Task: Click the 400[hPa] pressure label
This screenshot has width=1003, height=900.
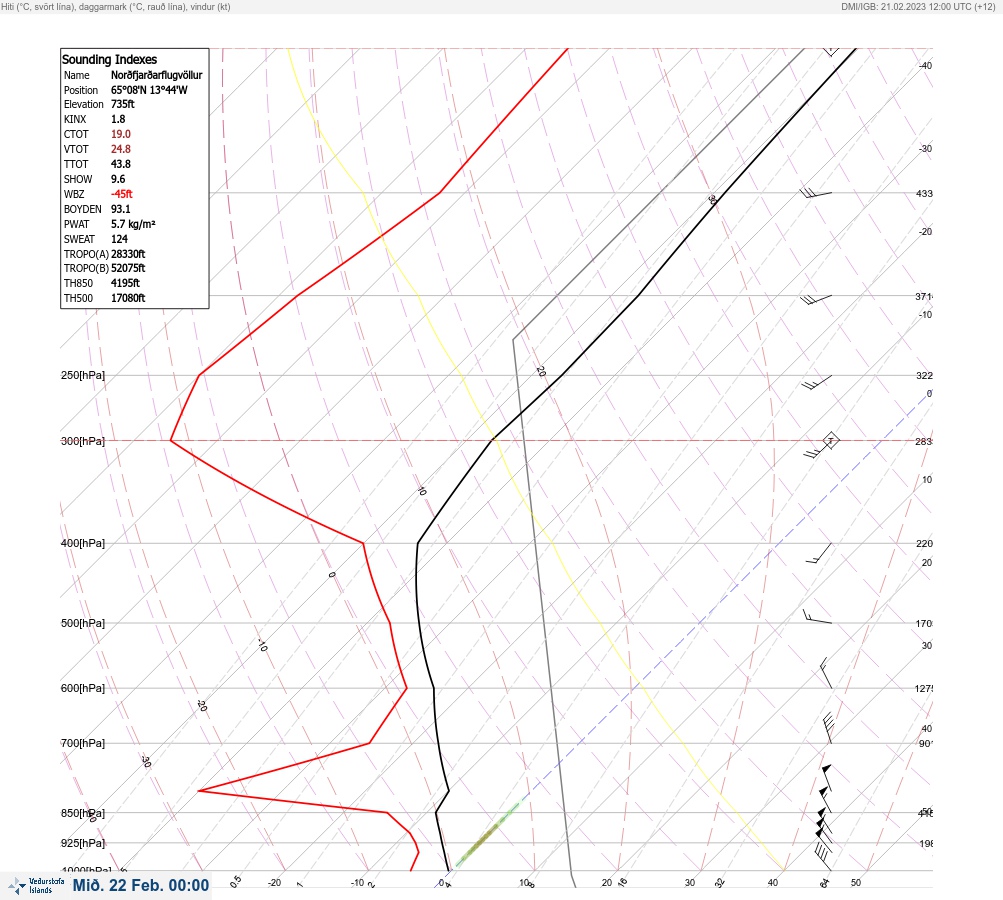Action: tap(83, 543)
